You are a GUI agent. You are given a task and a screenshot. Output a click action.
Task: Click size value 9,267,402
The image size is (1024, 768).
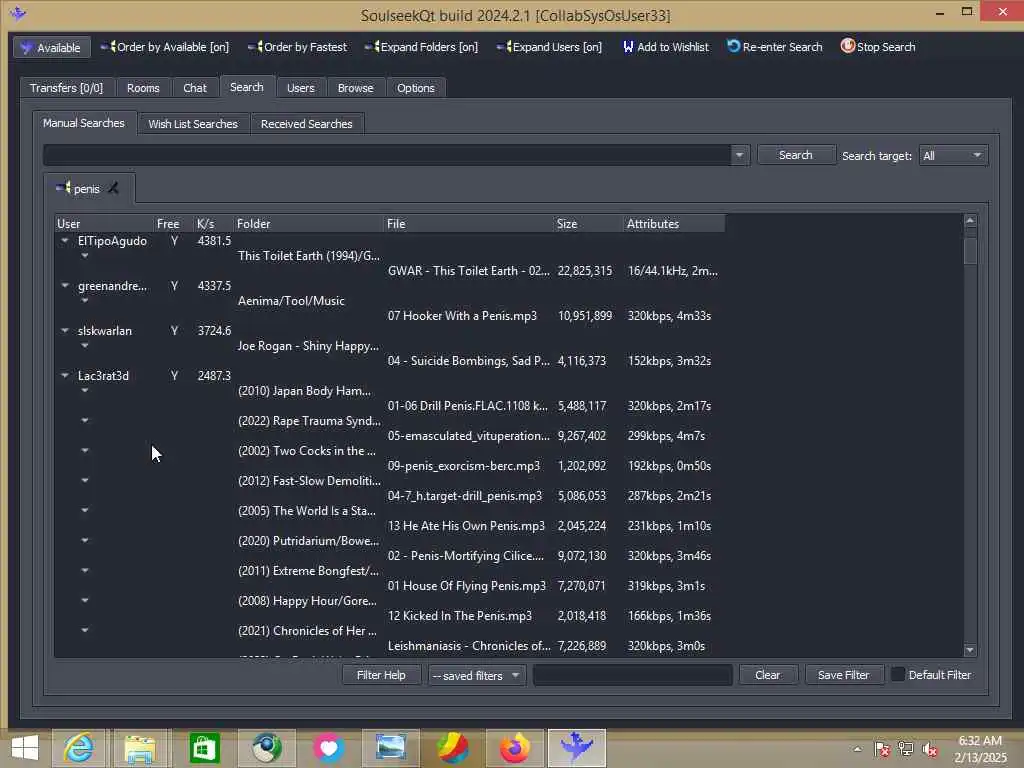[581, 436]
